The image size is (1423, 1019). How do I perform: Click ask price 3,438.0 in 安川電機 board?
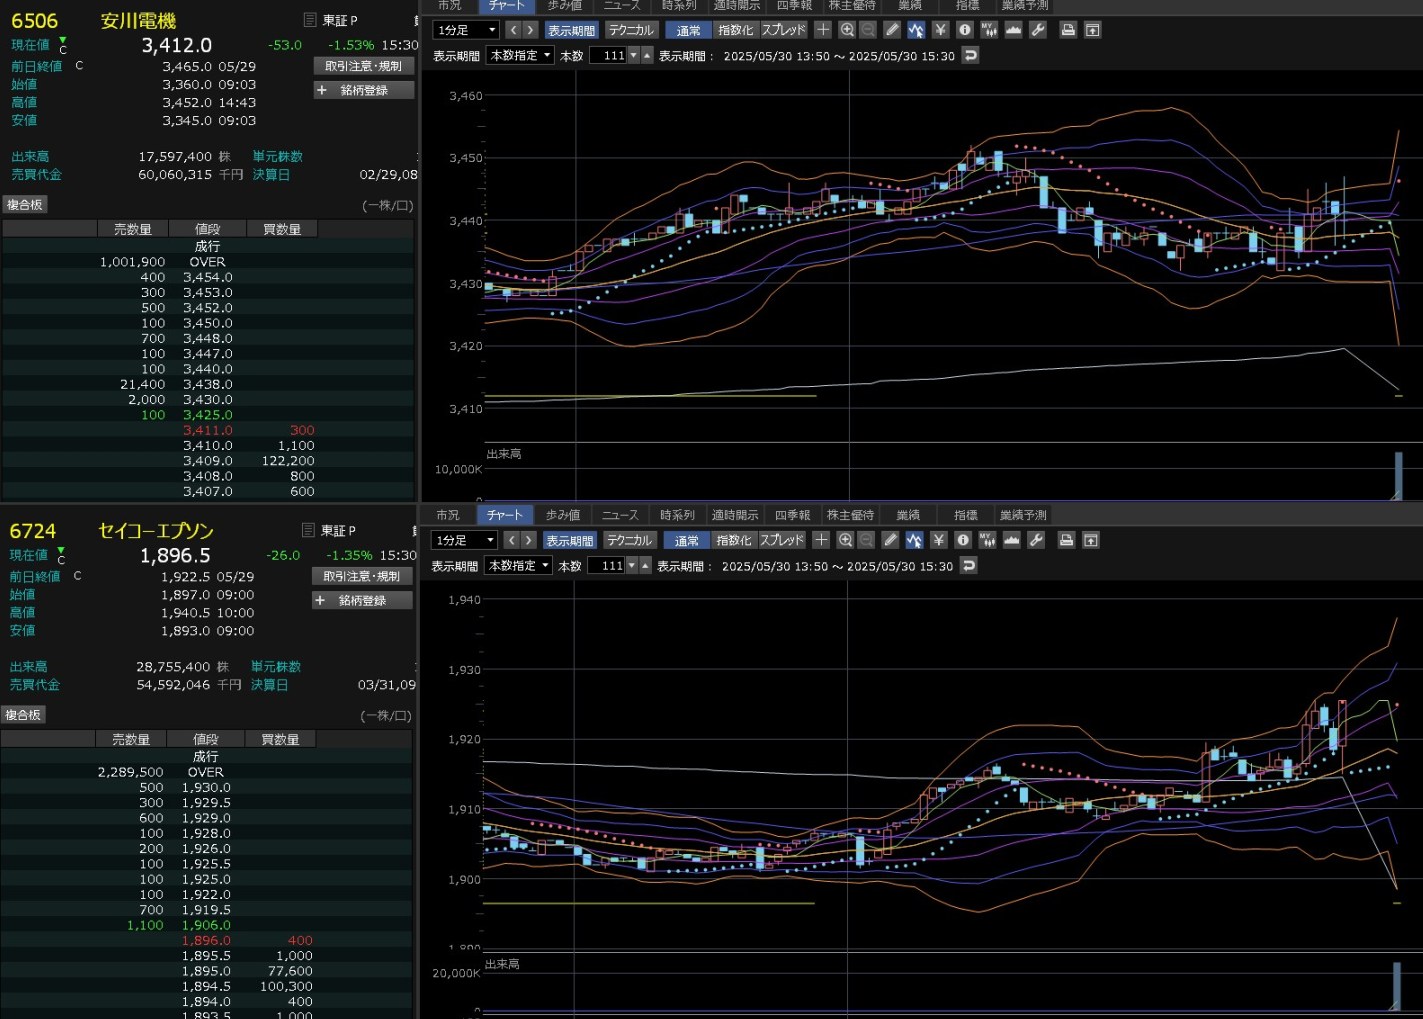point(208,384)
